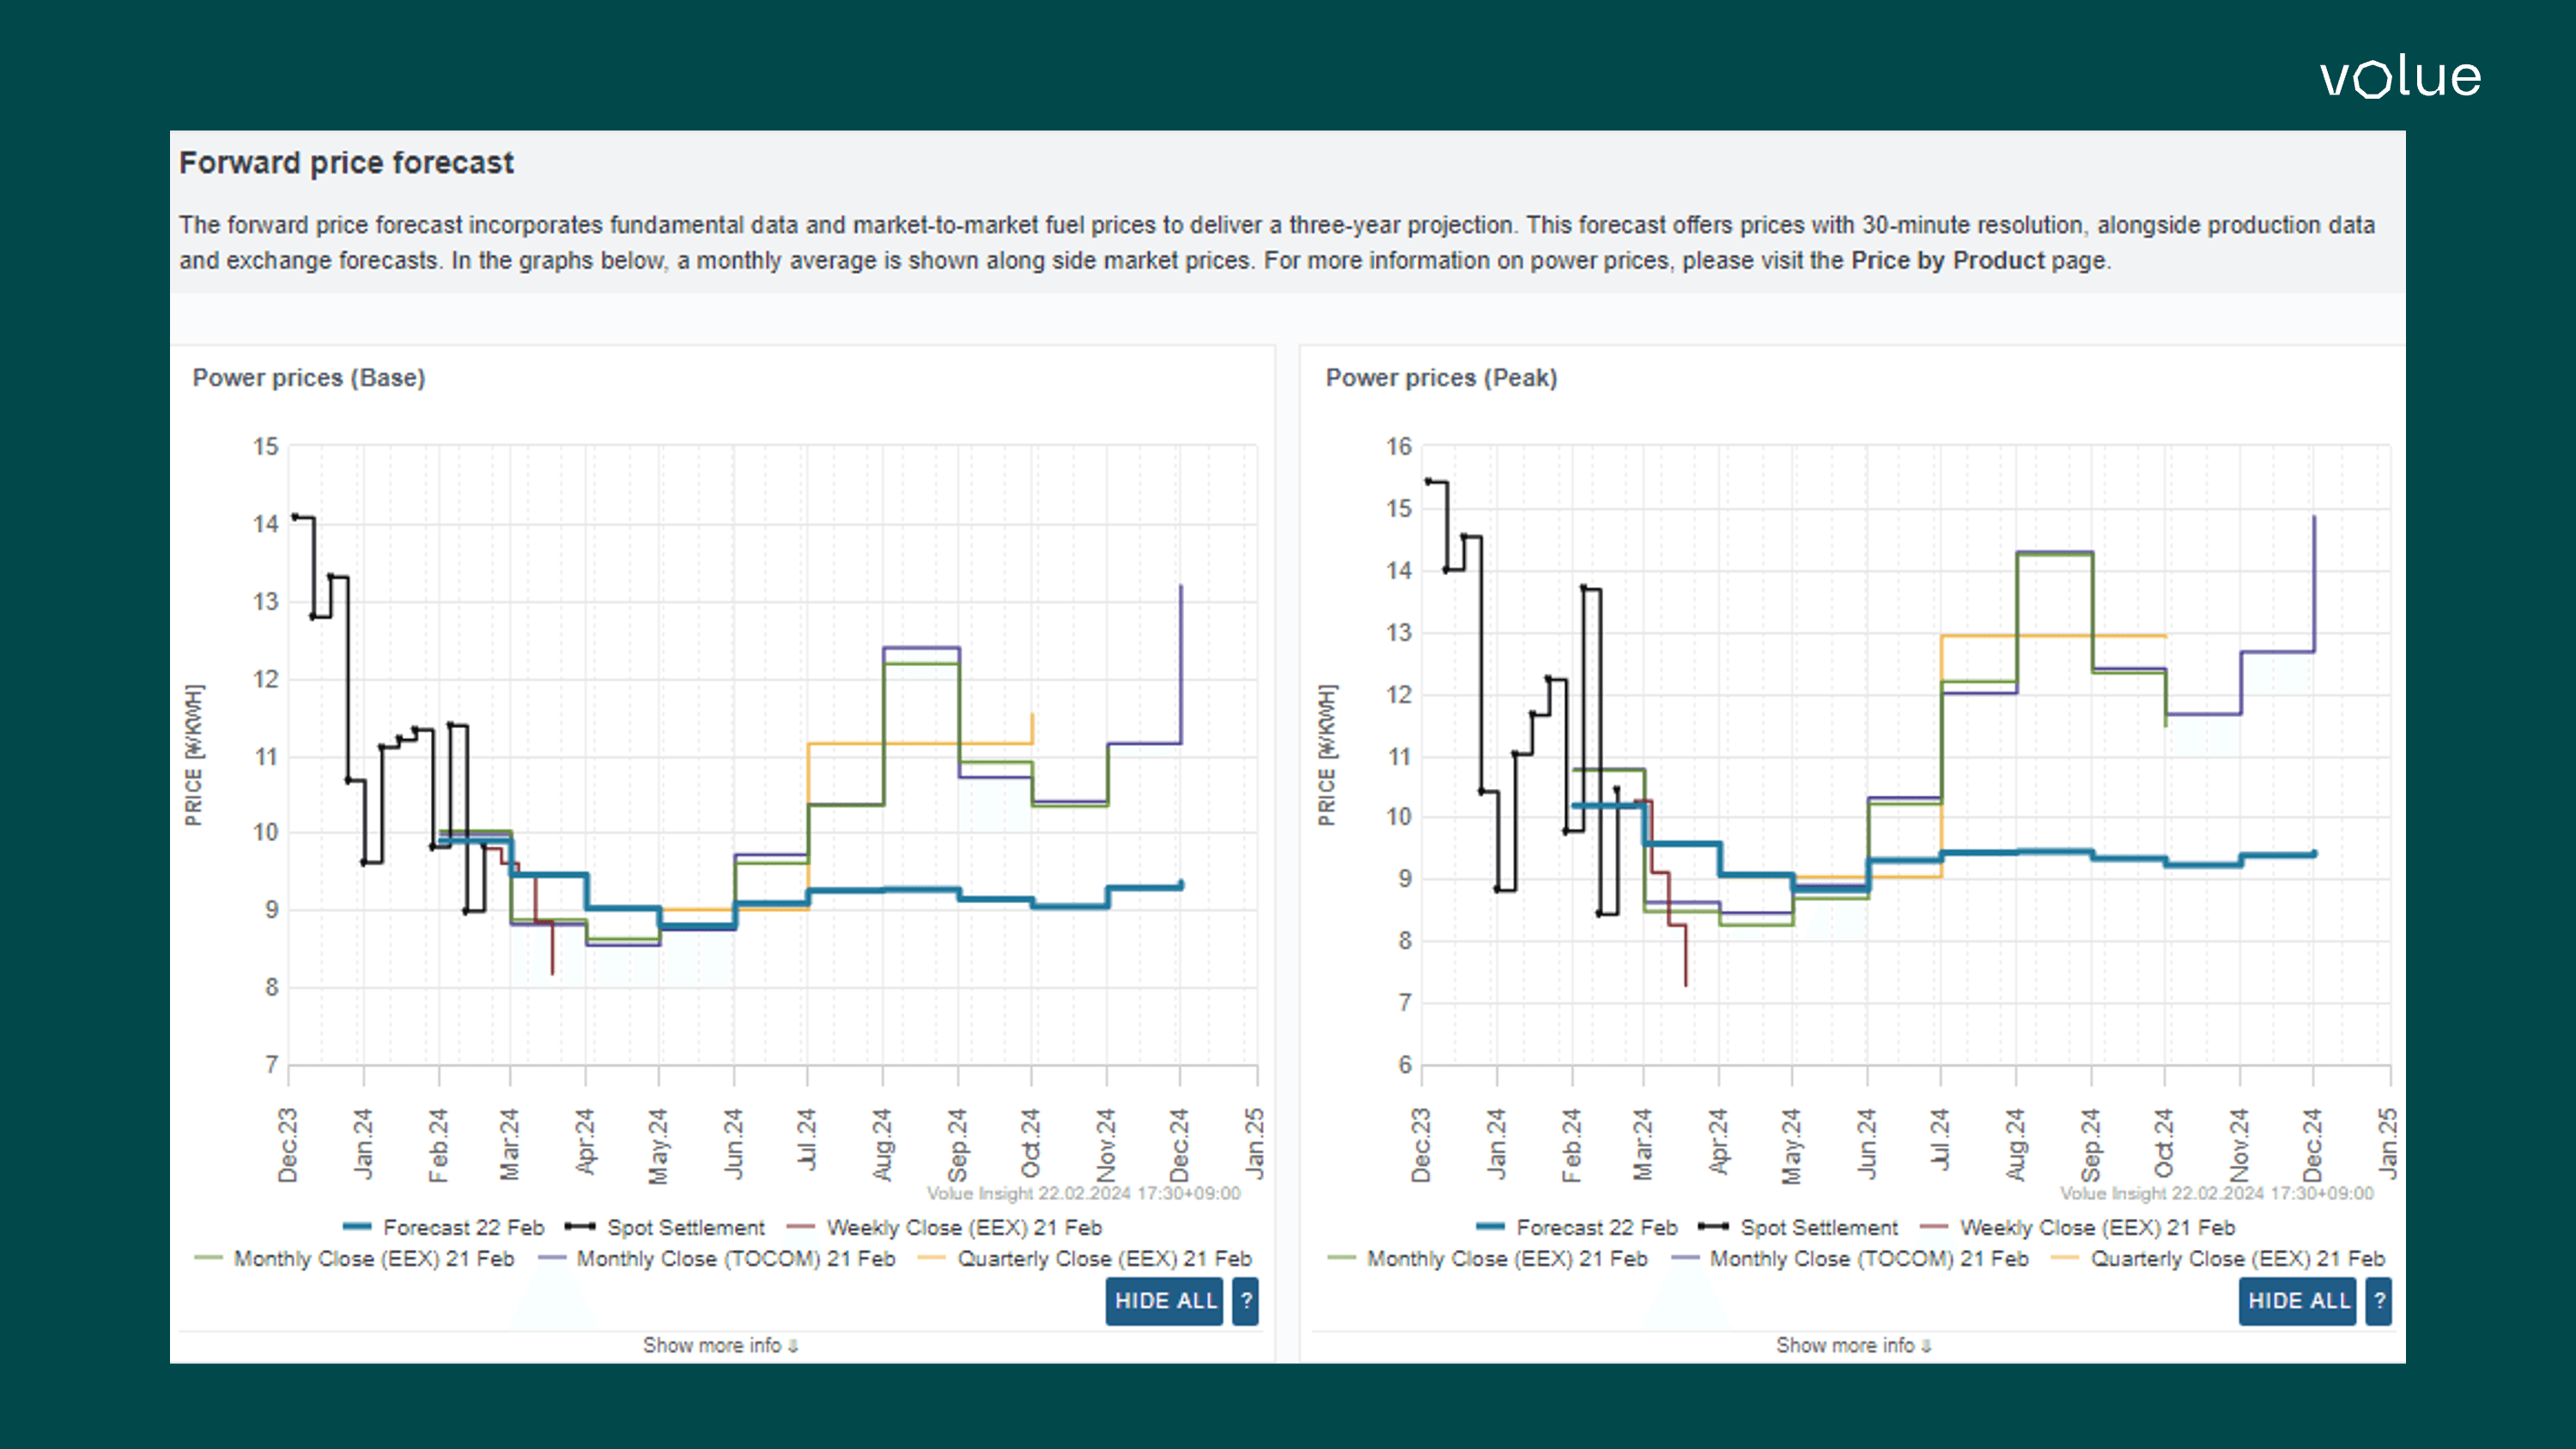Click the Spot Settlement line symbol in Peak legend
Screen dimensions: 2576x1449
[1716, 1227]
